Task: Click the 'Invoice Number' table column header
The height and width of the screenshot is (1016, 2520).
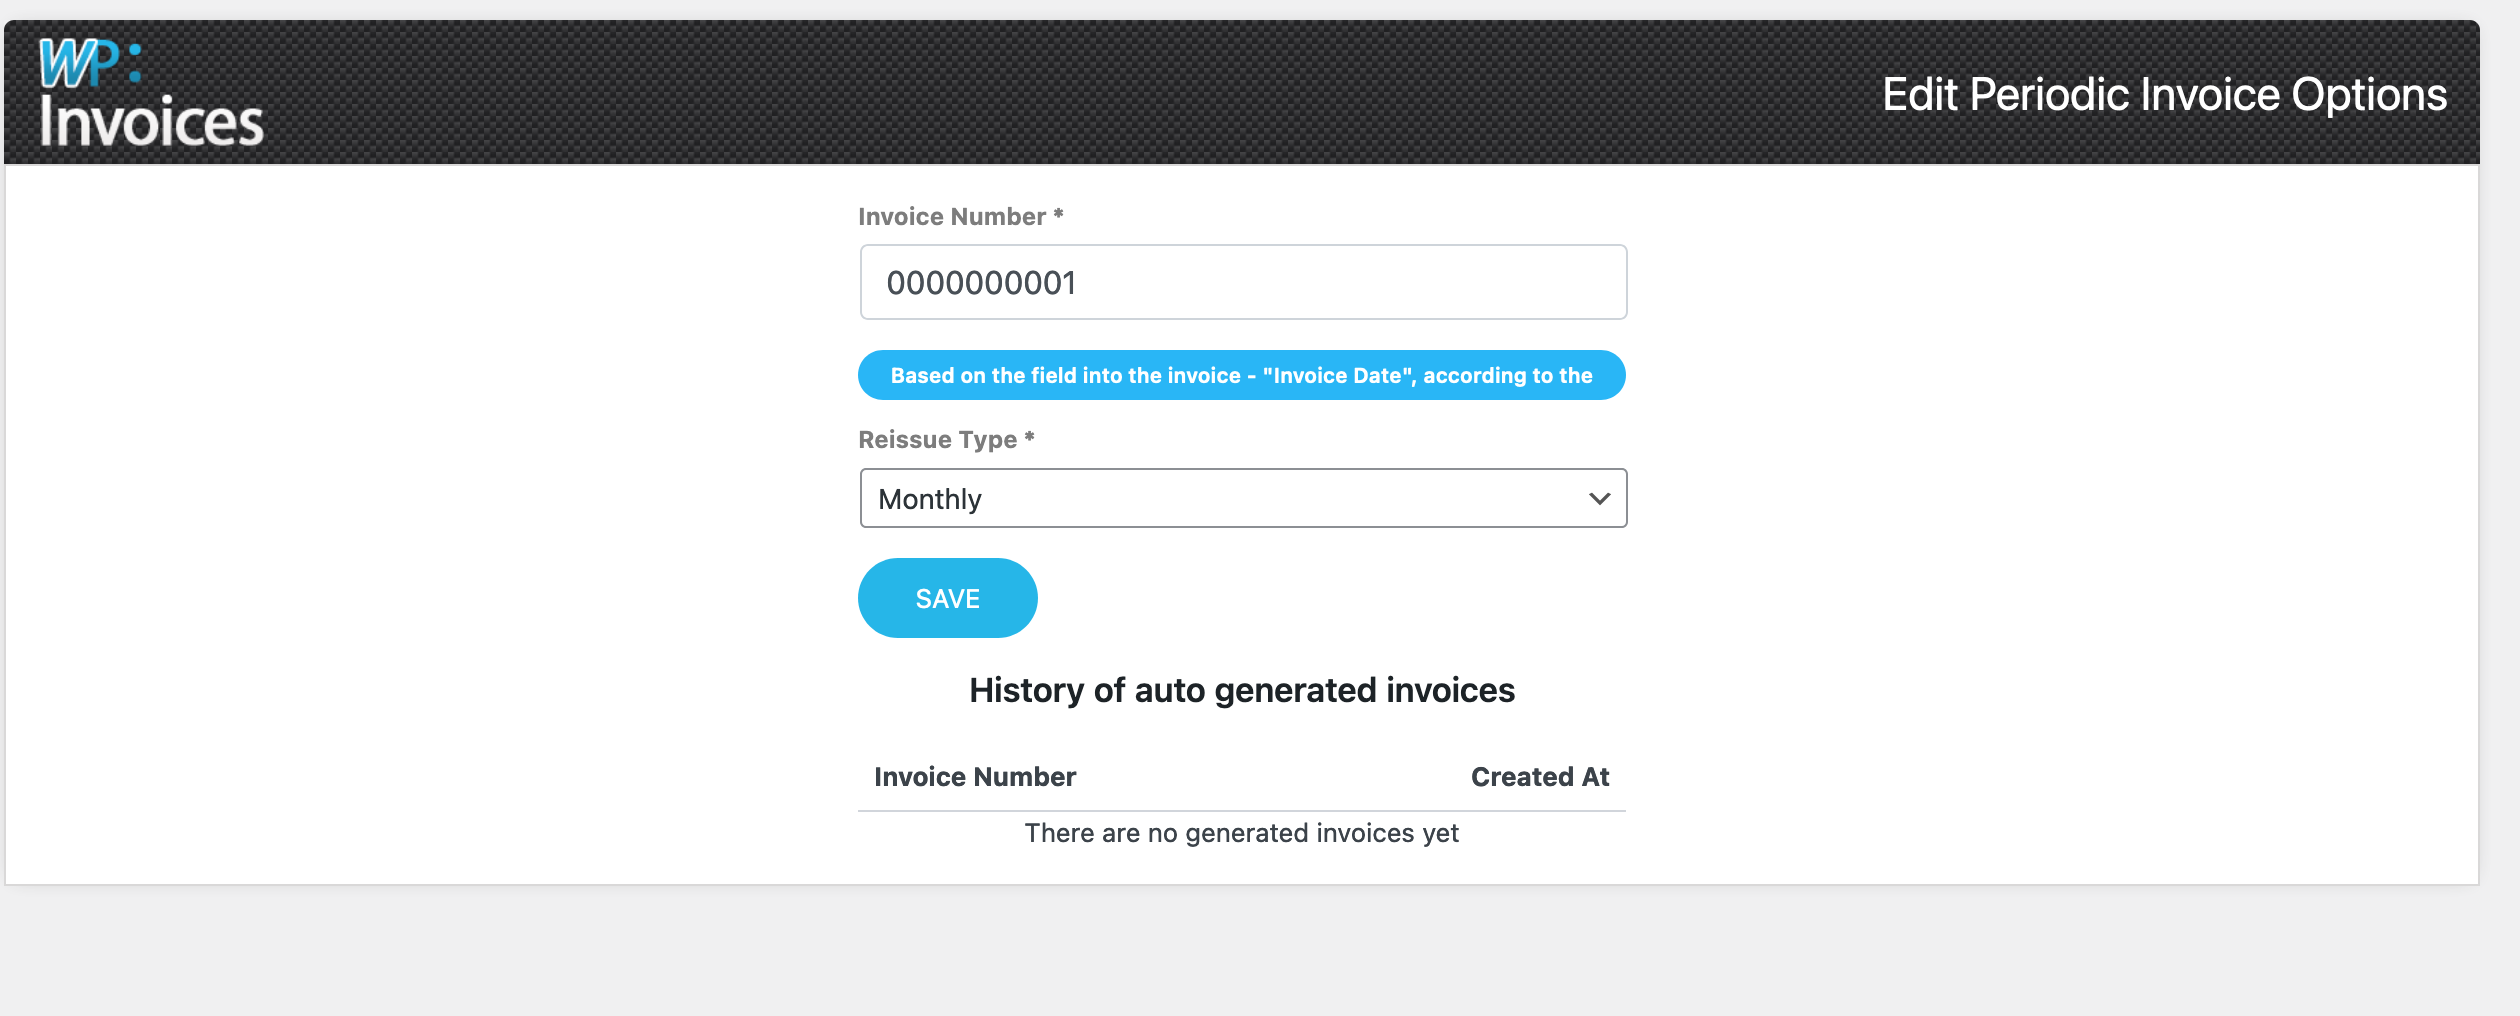Action: pyautogui.click(x=974, y=777)
